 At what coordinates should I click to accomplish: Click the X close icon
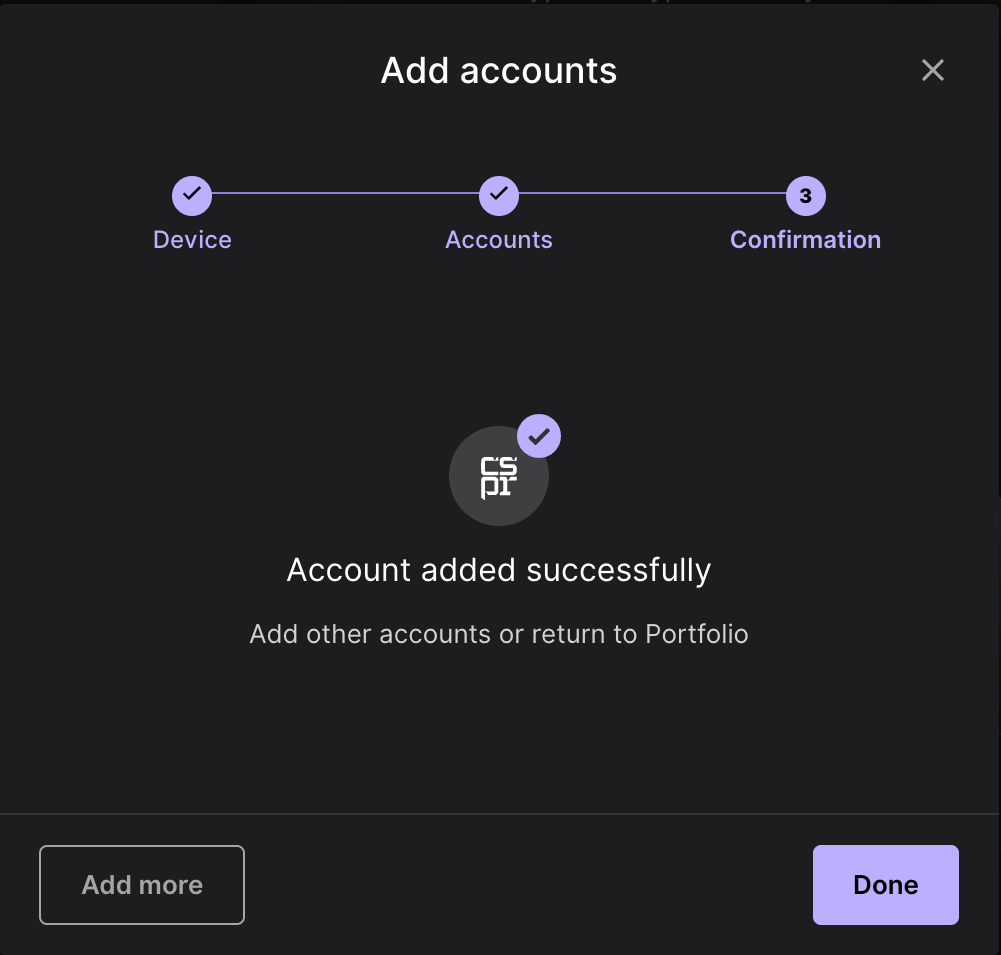point(933,70)
